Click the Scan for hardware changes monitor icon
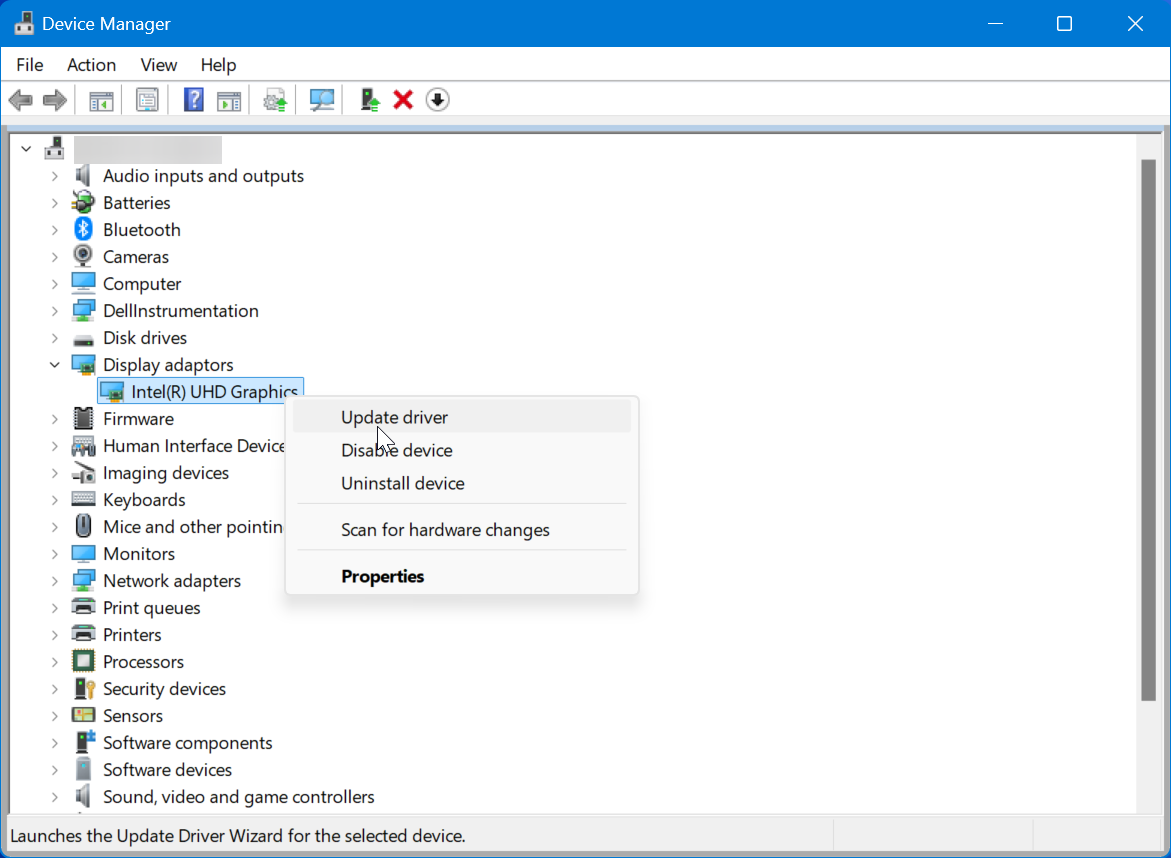1171x858 pixels. tap(322, 100)
